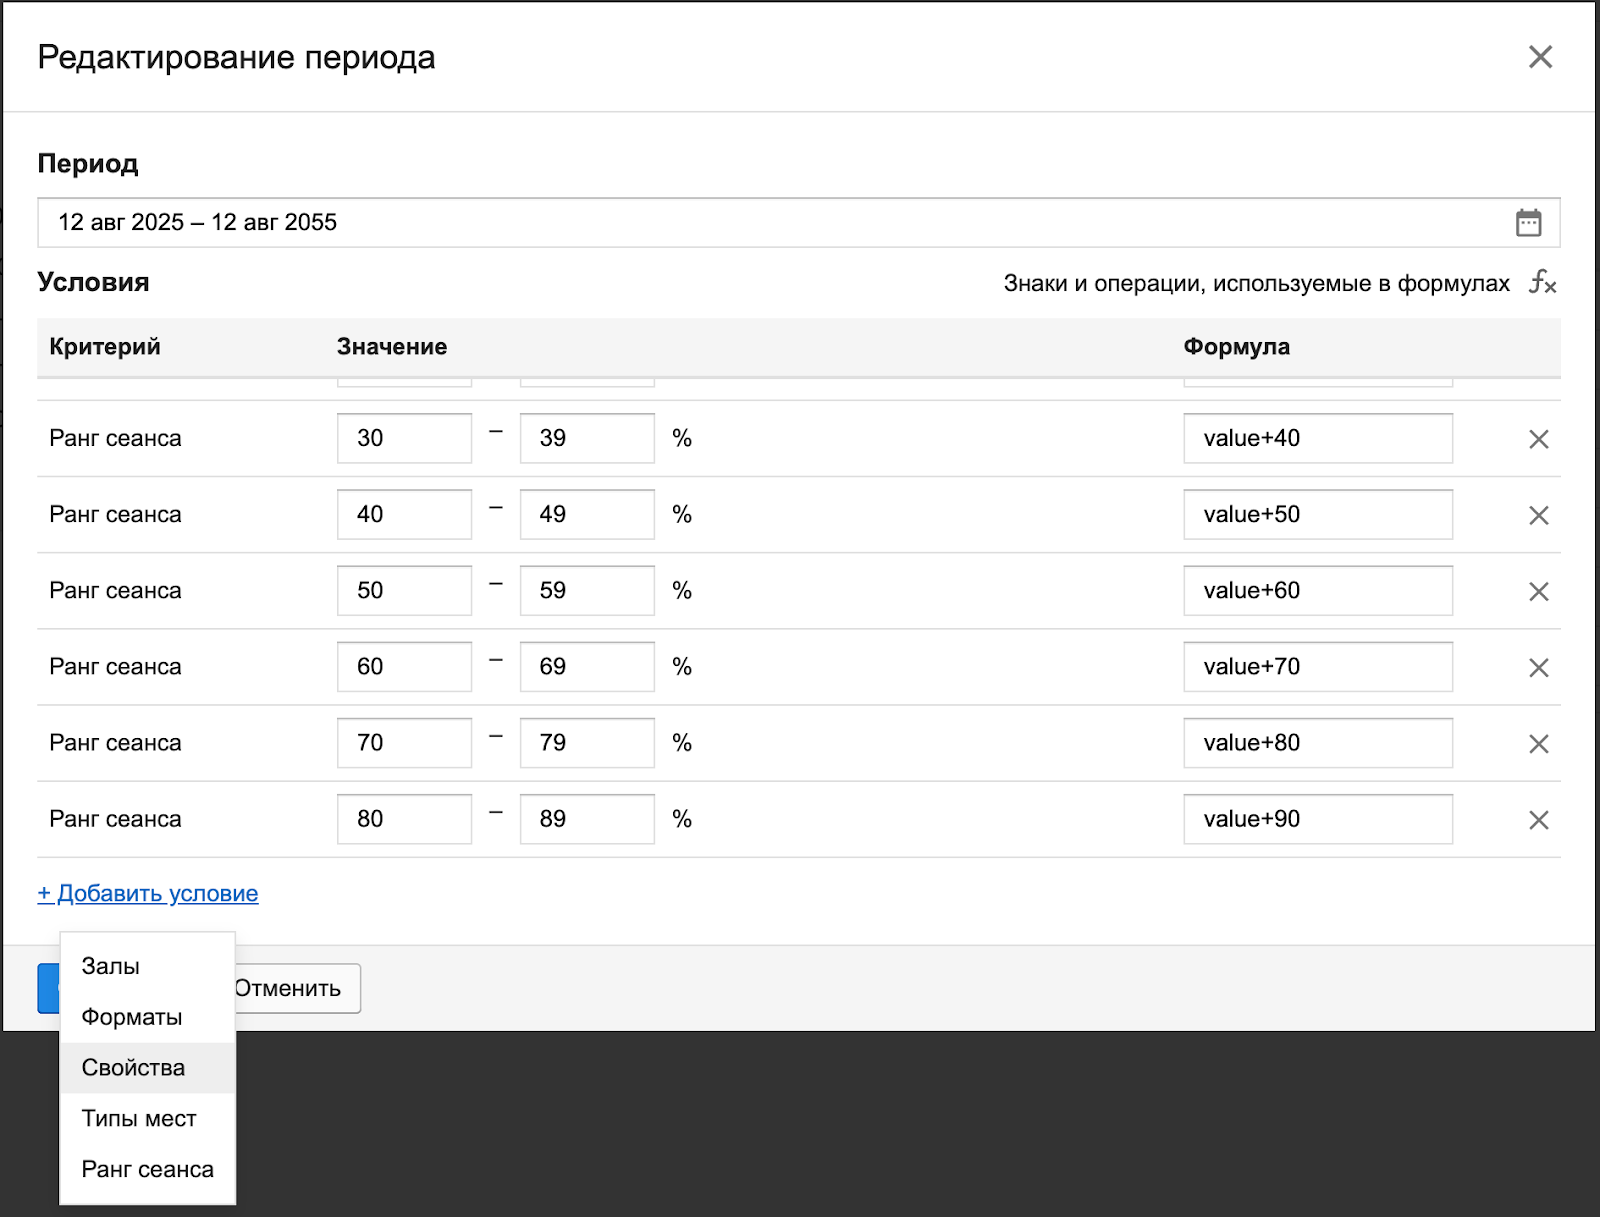Pick Свойства from the condition menu
Image resolution: width=1600 pixels, height=1217 pixels.
tap(133, 1068)
